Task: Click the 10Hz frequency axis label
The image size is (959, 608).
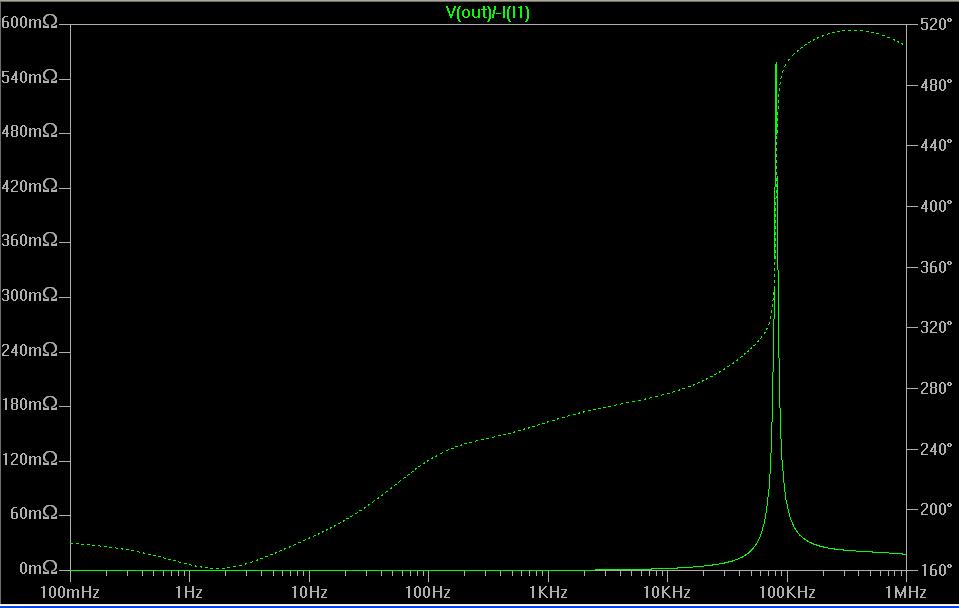Action: coord(309,592)
